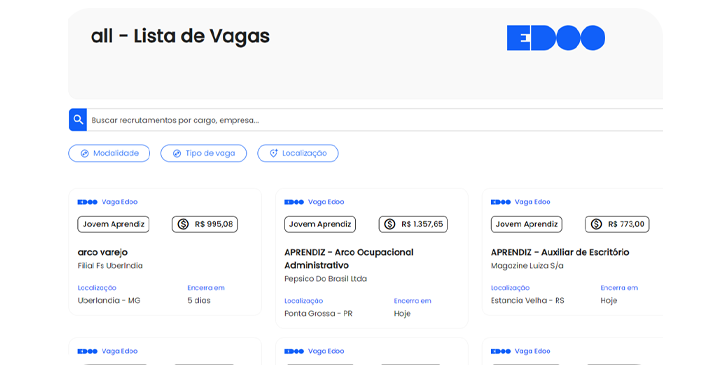Open the Modalidade filter dropdown
The width and height of the screenshot is (714, 372).
[109, 153]
